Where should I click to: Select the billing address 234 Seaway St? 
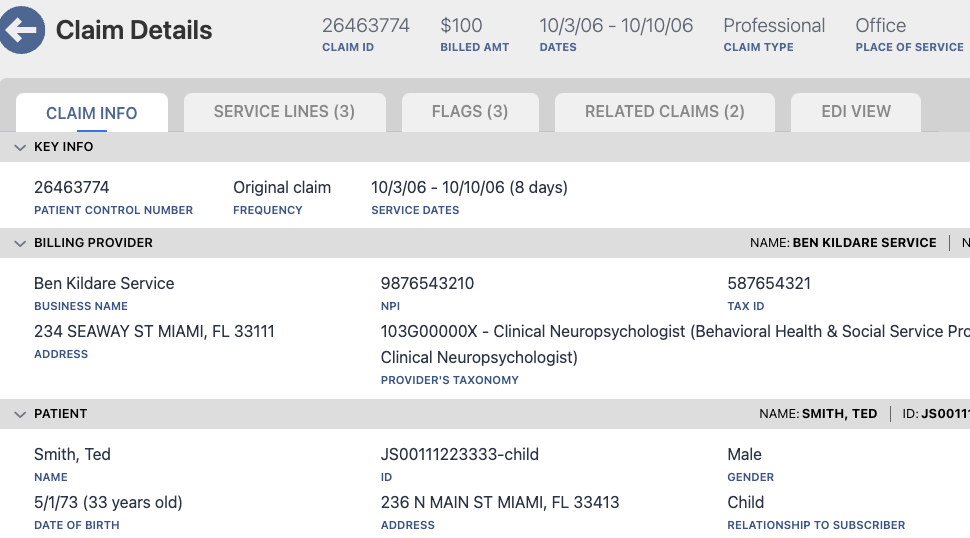pos(154,331)
